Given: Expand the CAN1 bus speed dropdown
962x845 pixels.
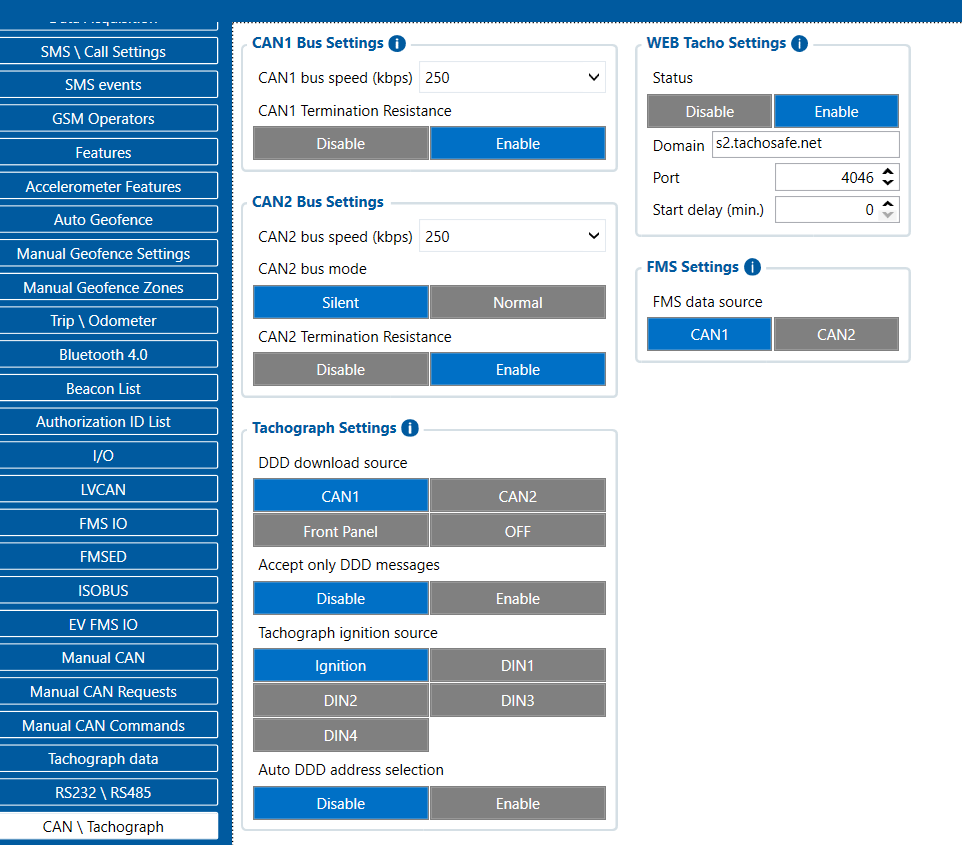Looking at the screenshot, I should 512,77.
